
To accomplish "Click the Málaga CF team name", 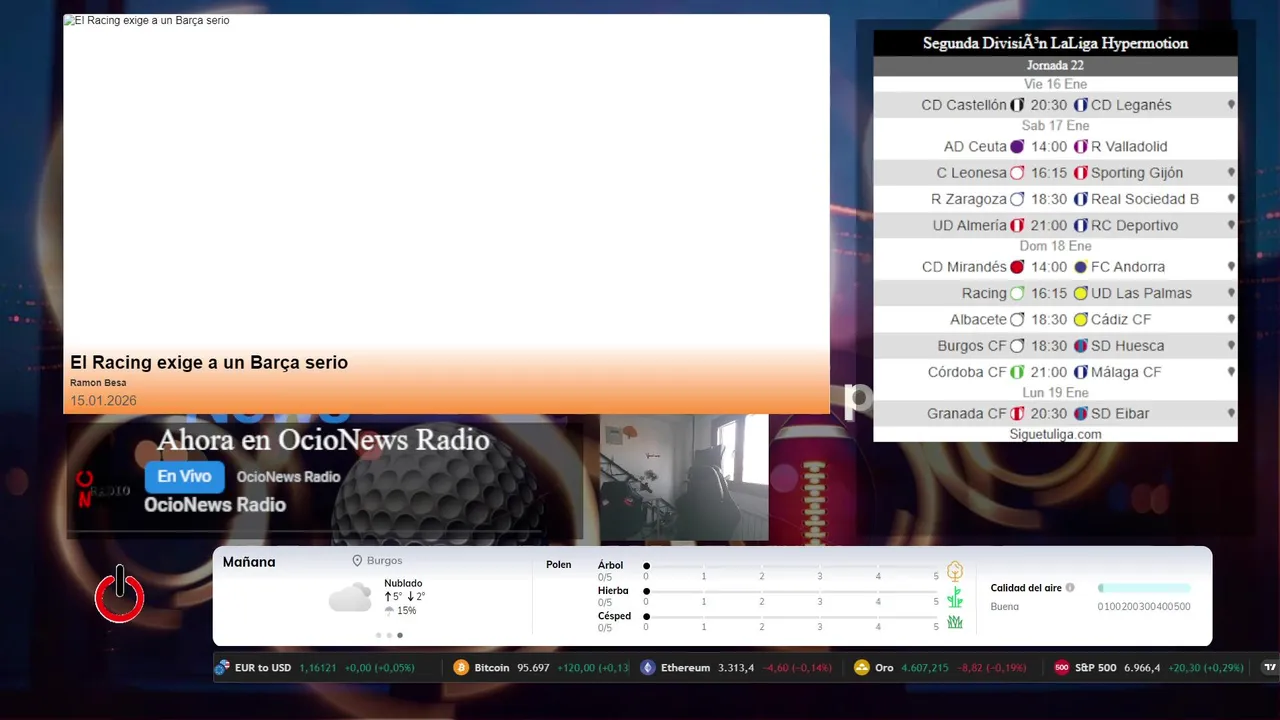I will pyautogui.click(x=1126, y=372).
